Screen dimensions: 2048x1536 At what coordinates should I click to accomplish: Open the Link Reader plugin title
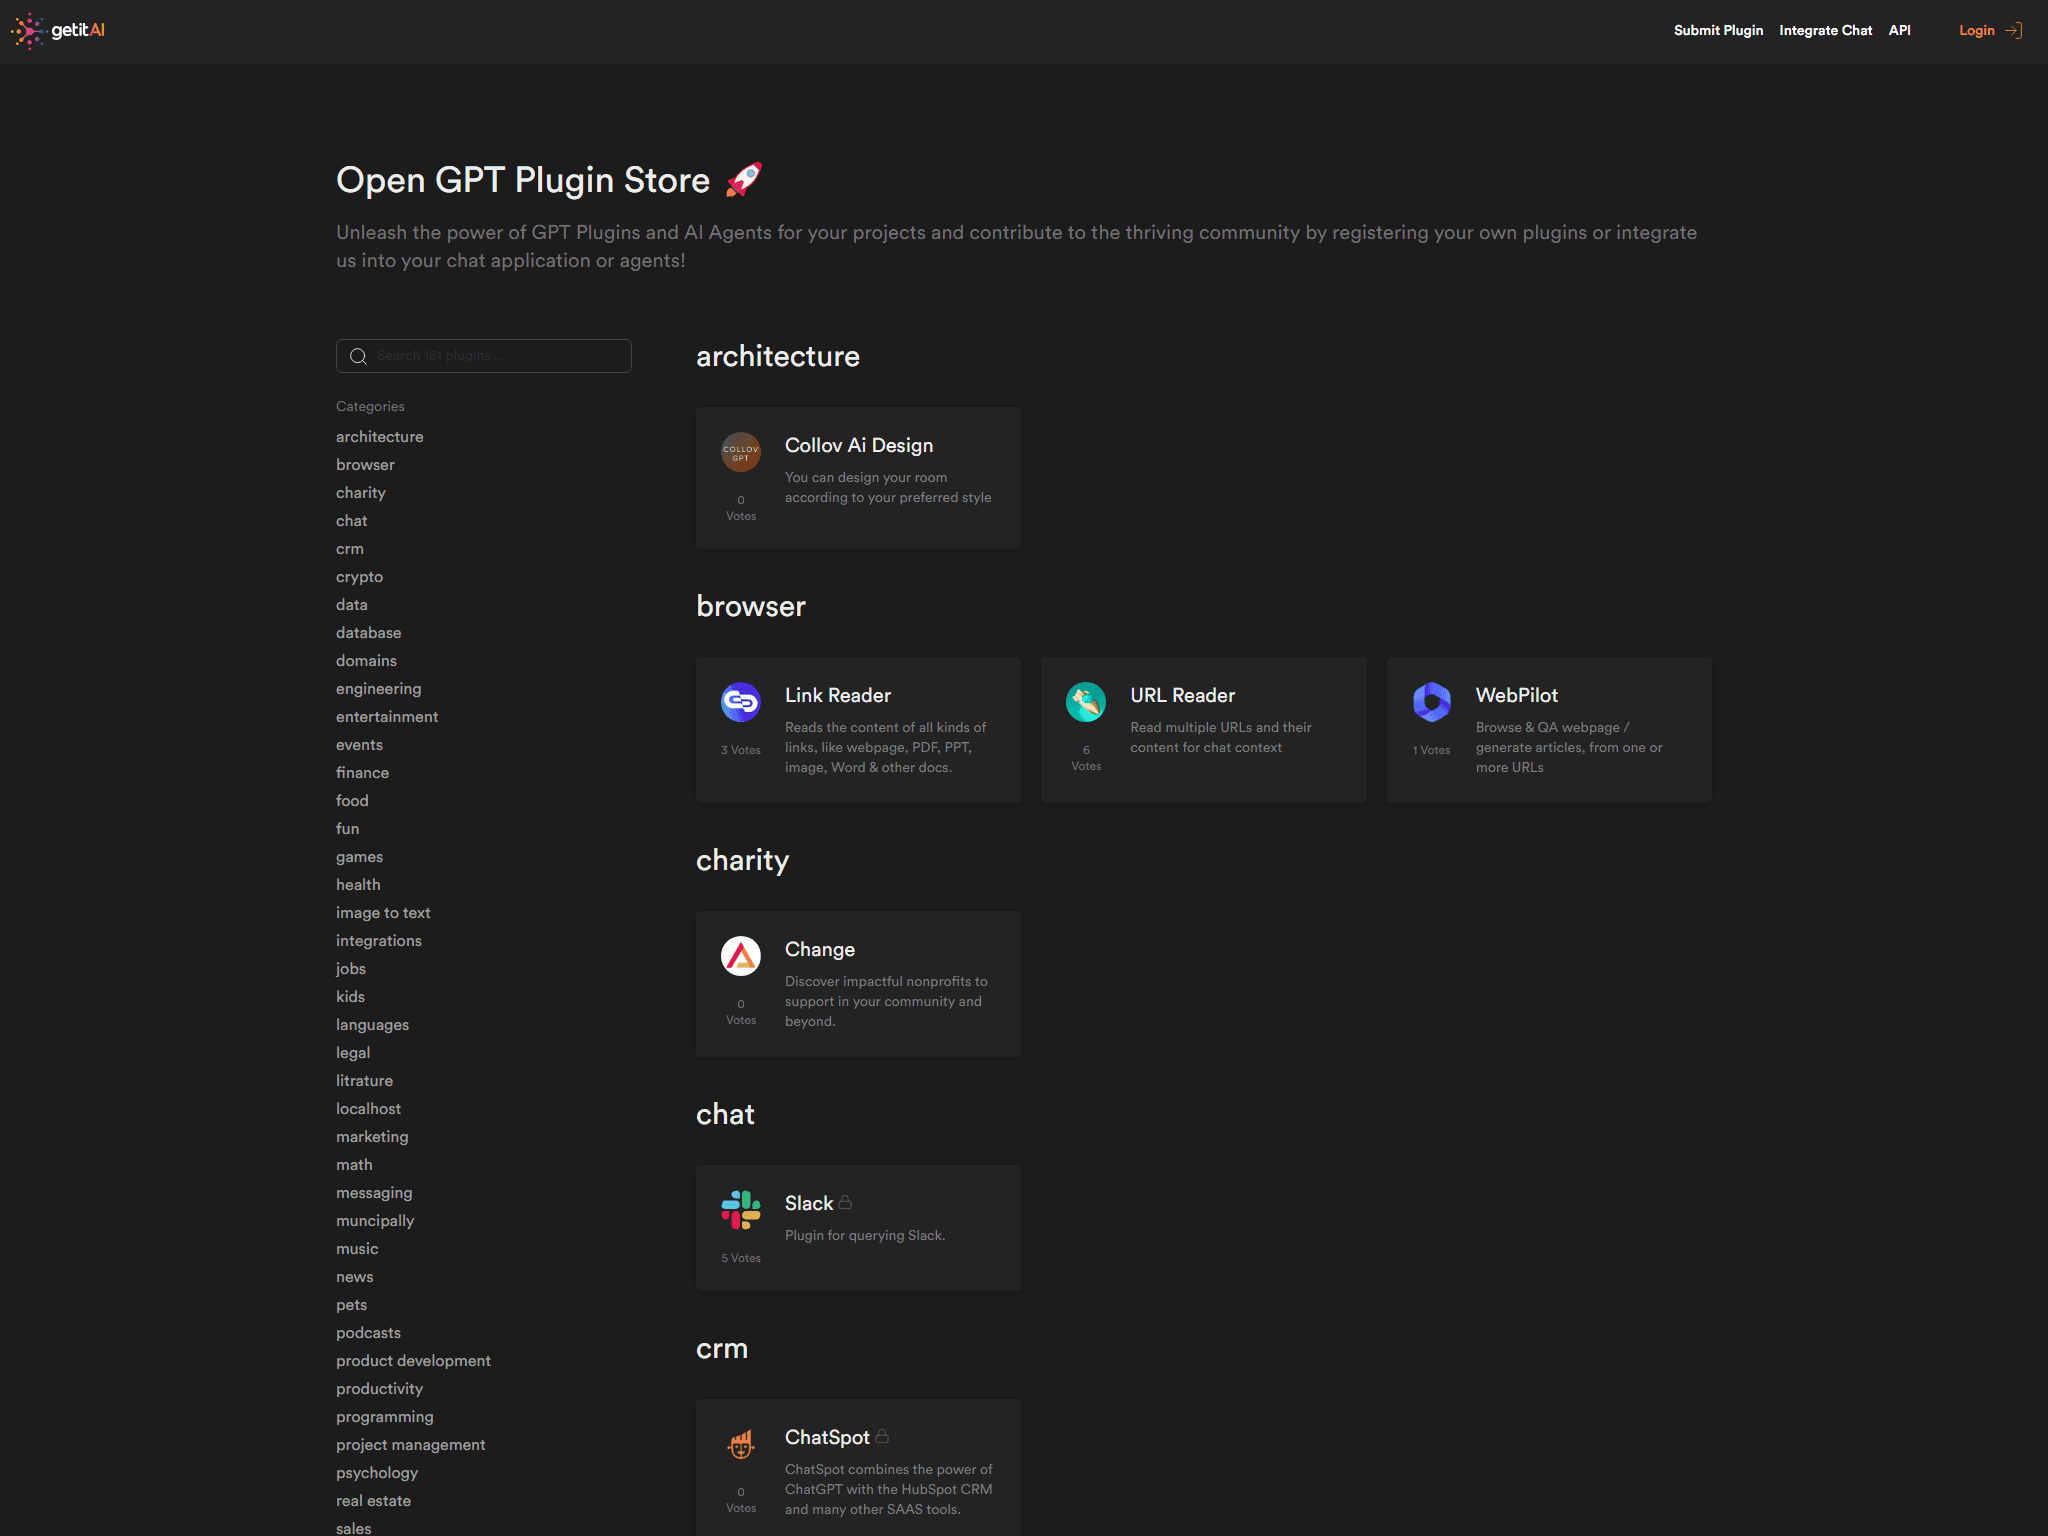click(x=838, y=696)
